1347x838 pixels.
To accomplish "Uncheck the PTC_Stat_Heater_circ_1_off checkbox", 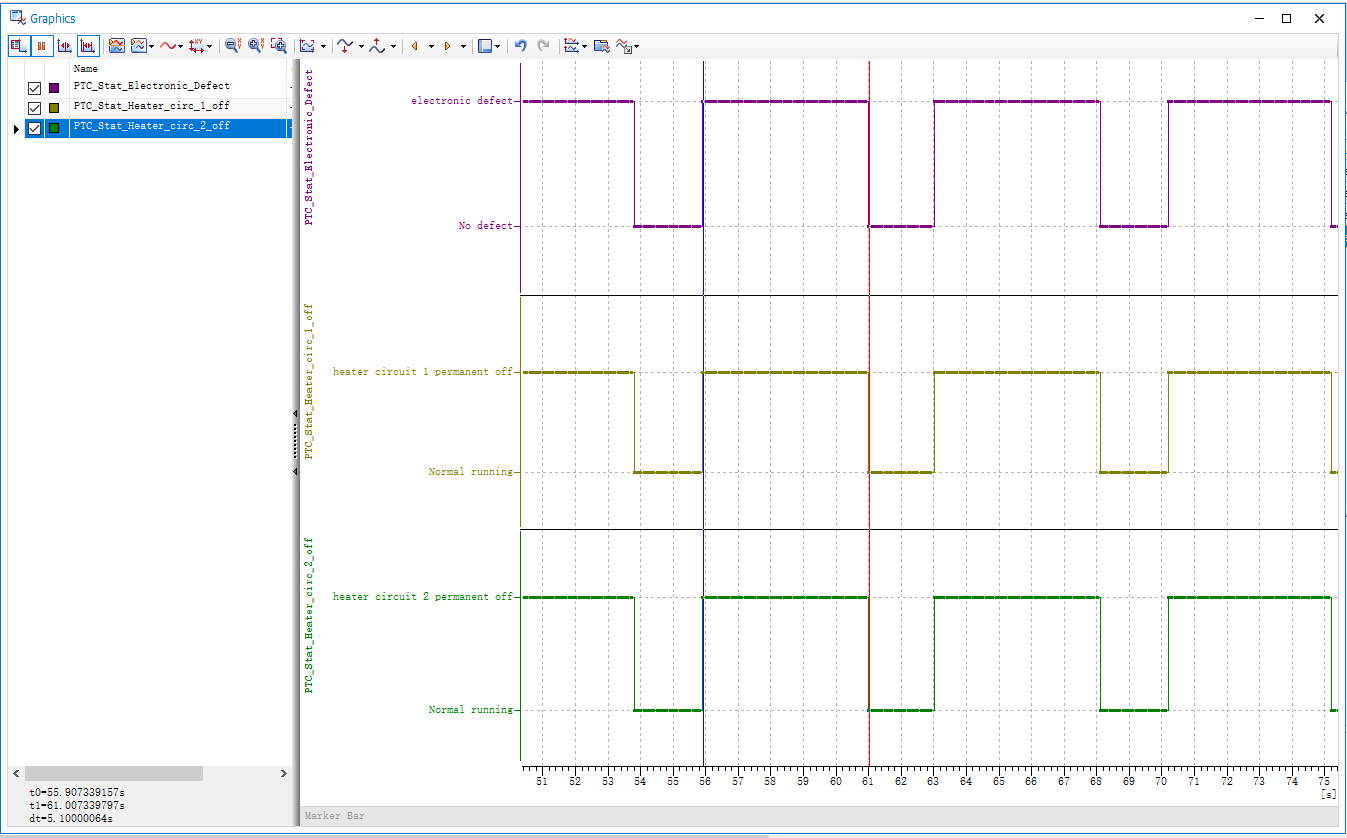I will click(x=34, y=108).
